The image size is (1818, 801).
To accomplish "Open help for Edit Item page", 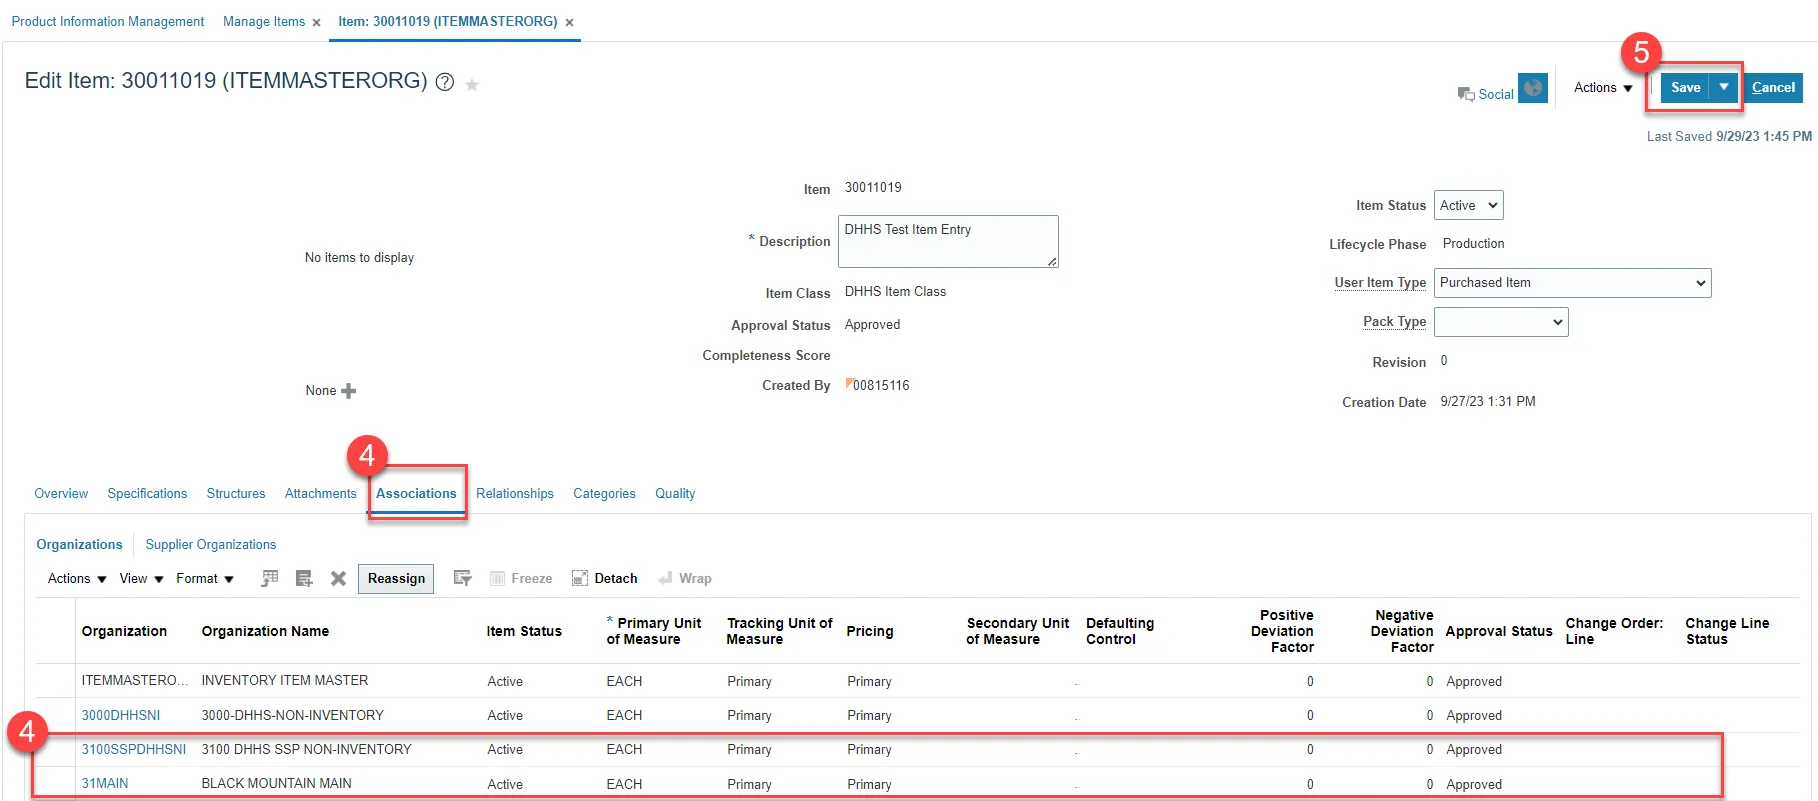I will [x=445, y=83].
